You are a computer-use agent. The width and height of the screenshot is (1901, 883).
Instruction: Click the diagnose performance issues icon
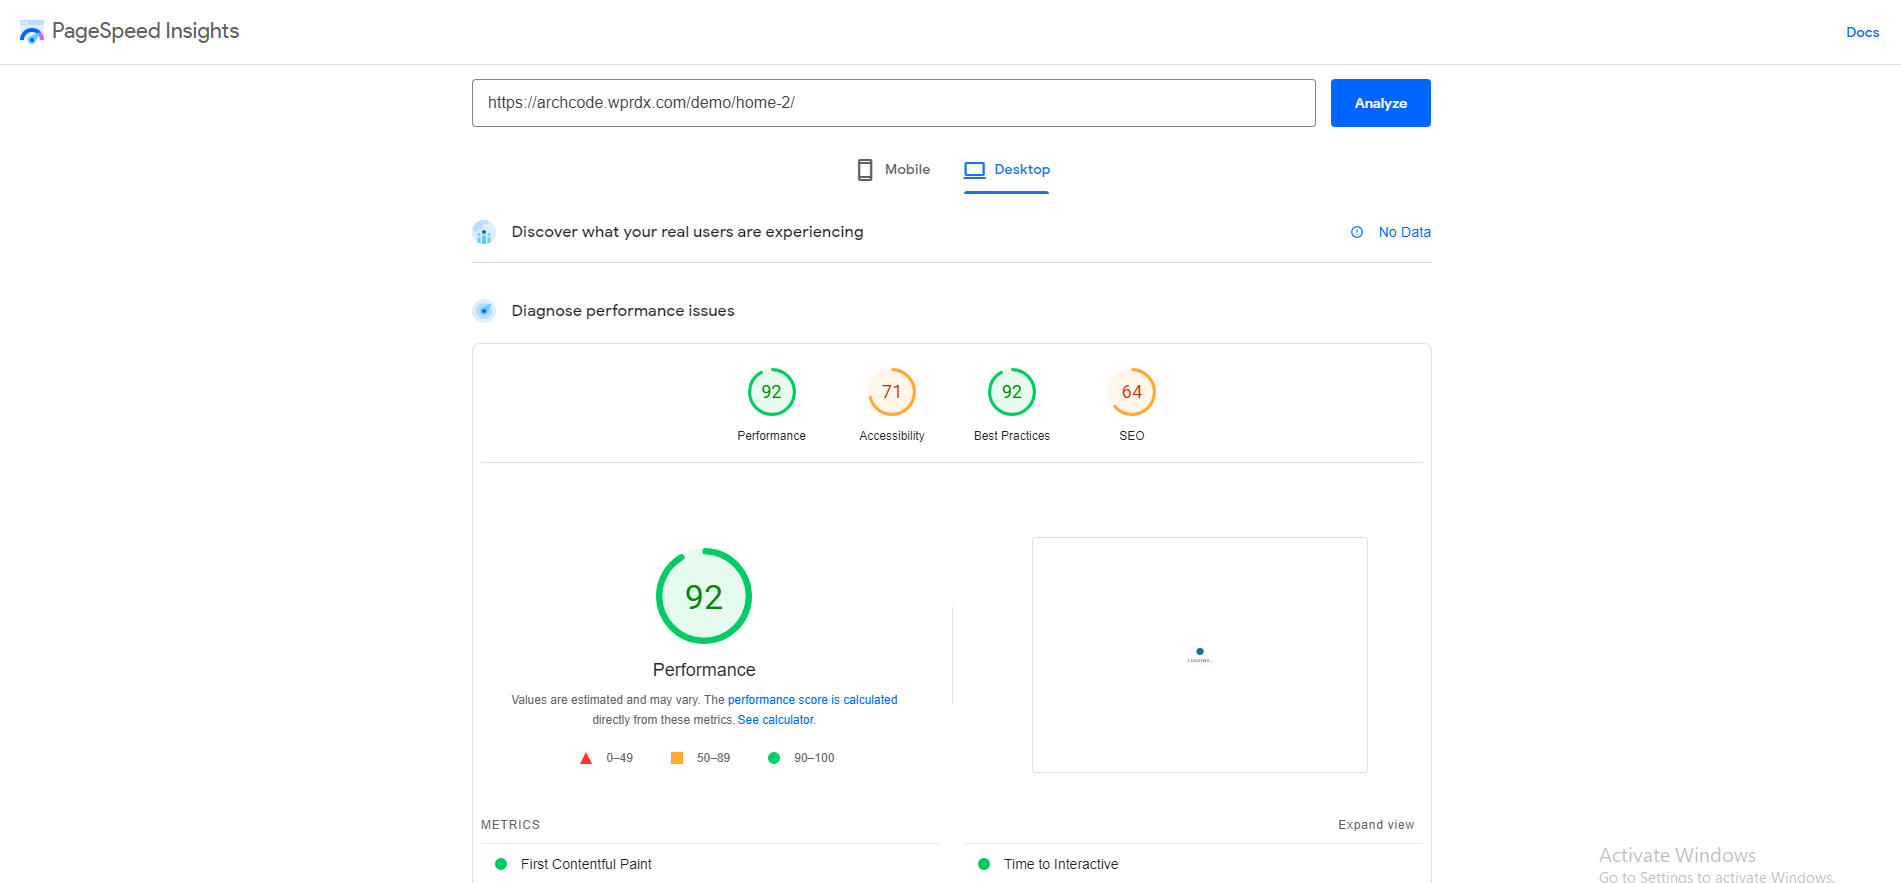point(484,311)
